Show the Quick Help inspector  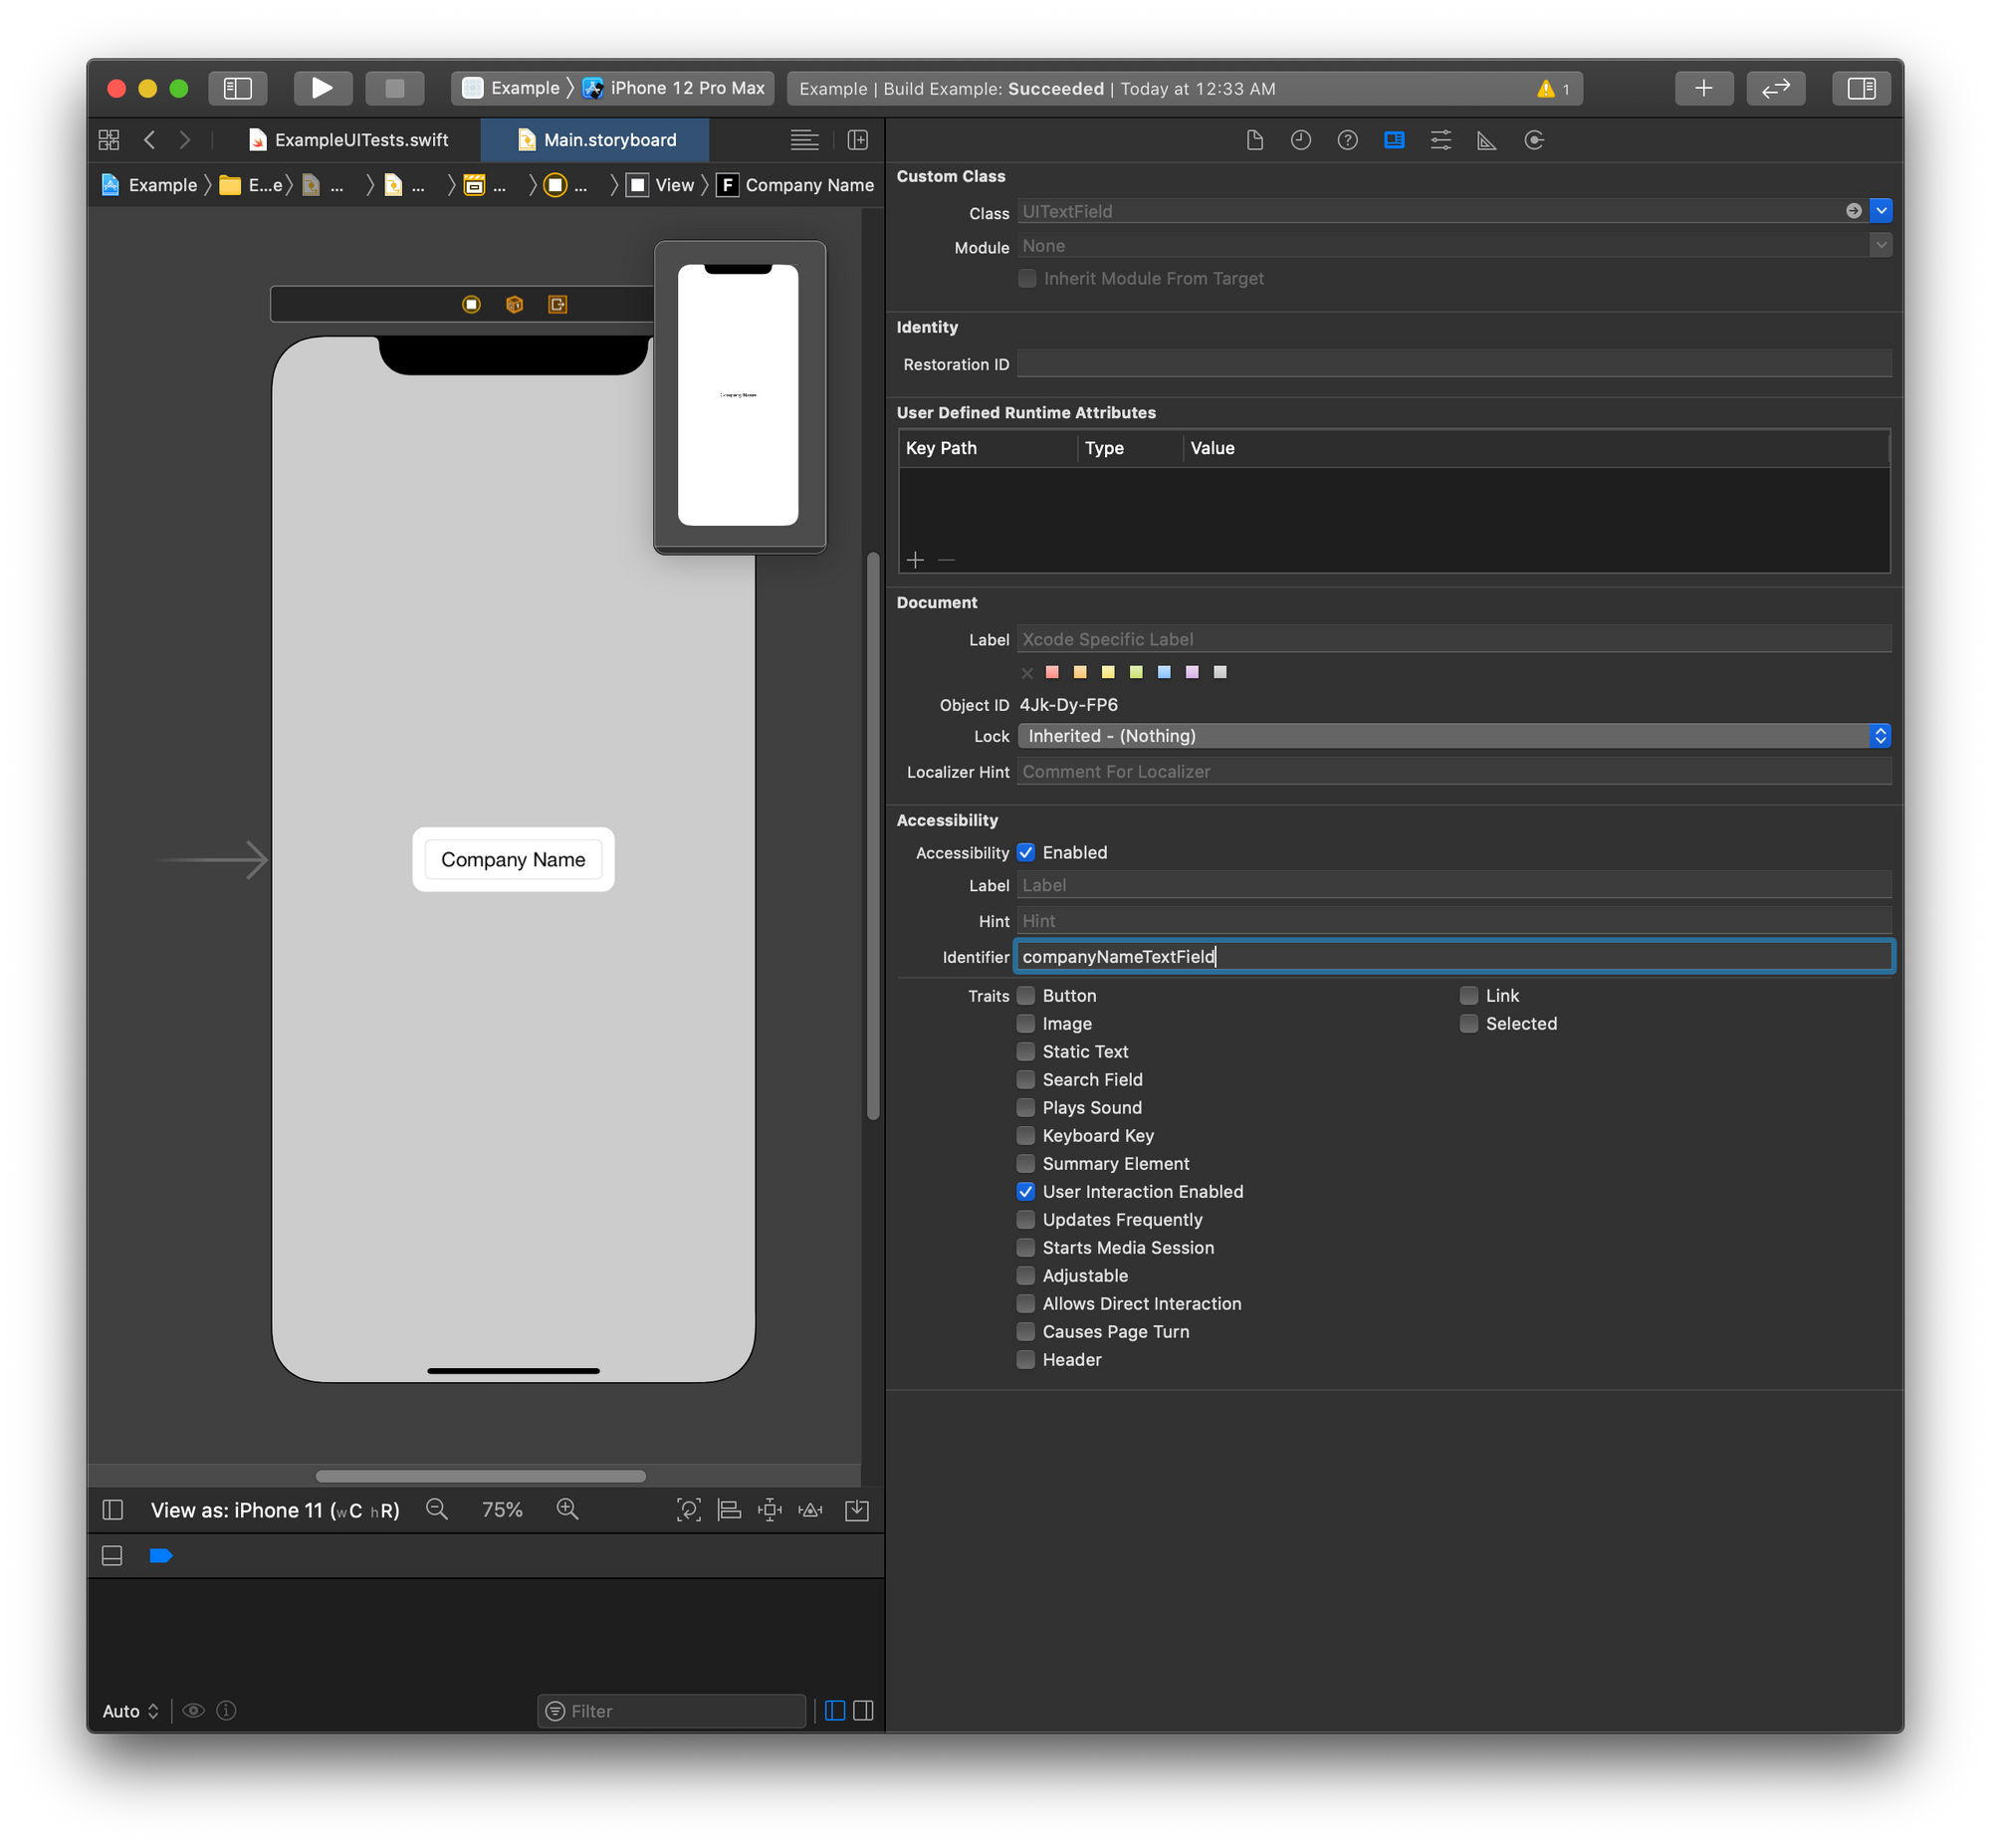point(1347,140)
